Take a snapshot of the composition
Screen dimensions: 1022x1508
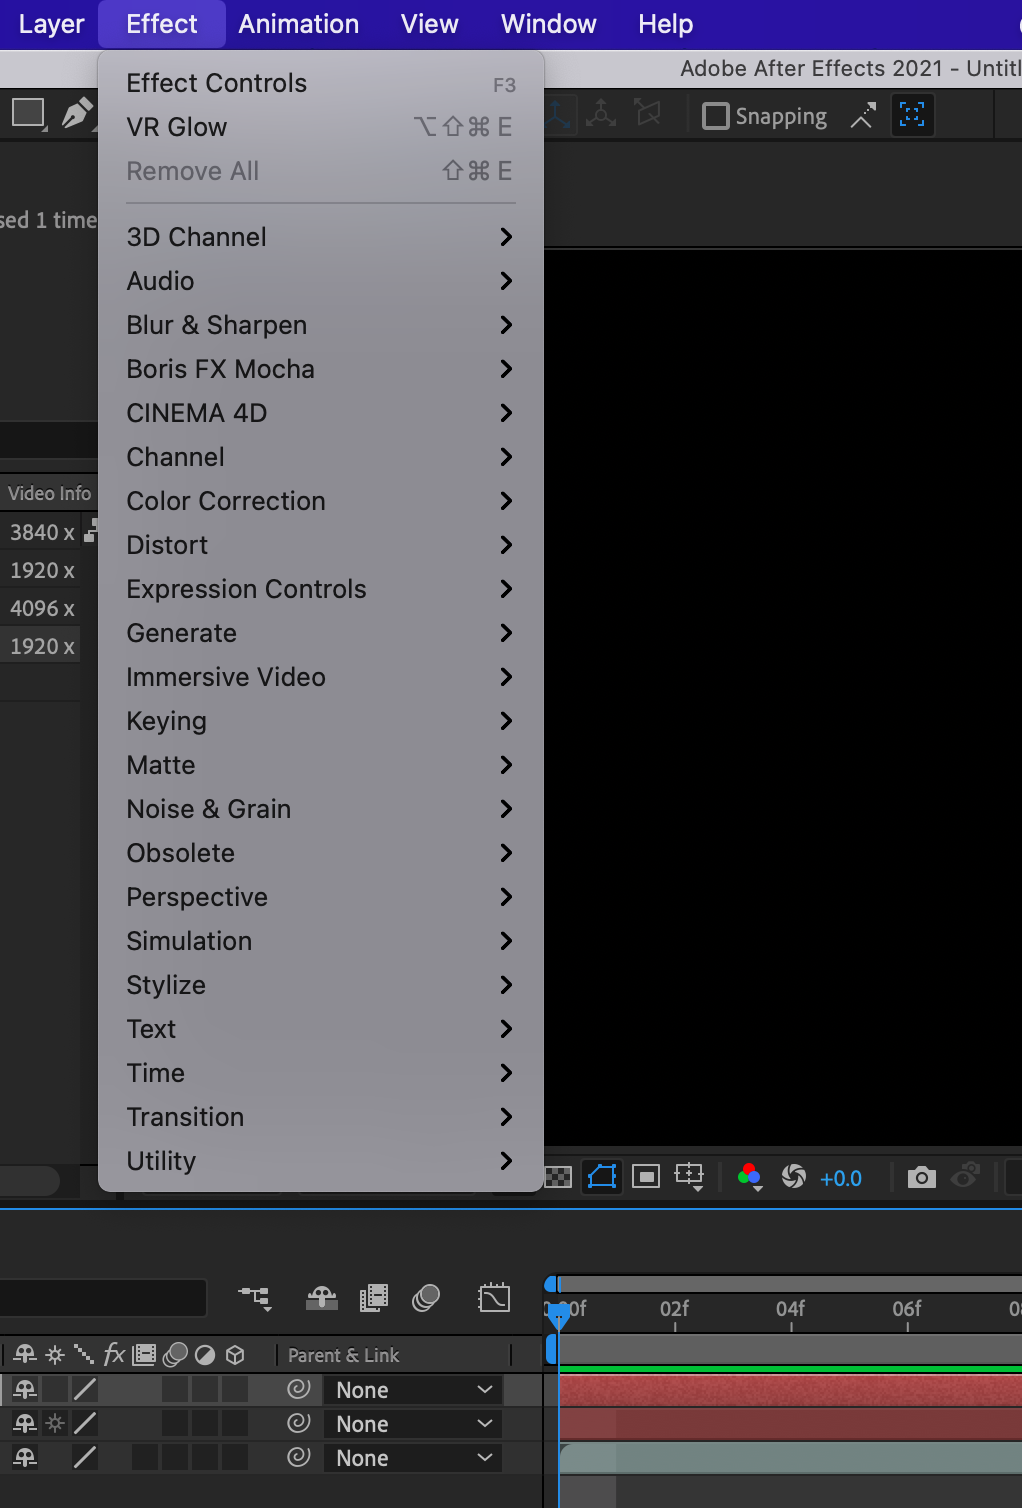pyautogui.click(x=921, y=1177)
